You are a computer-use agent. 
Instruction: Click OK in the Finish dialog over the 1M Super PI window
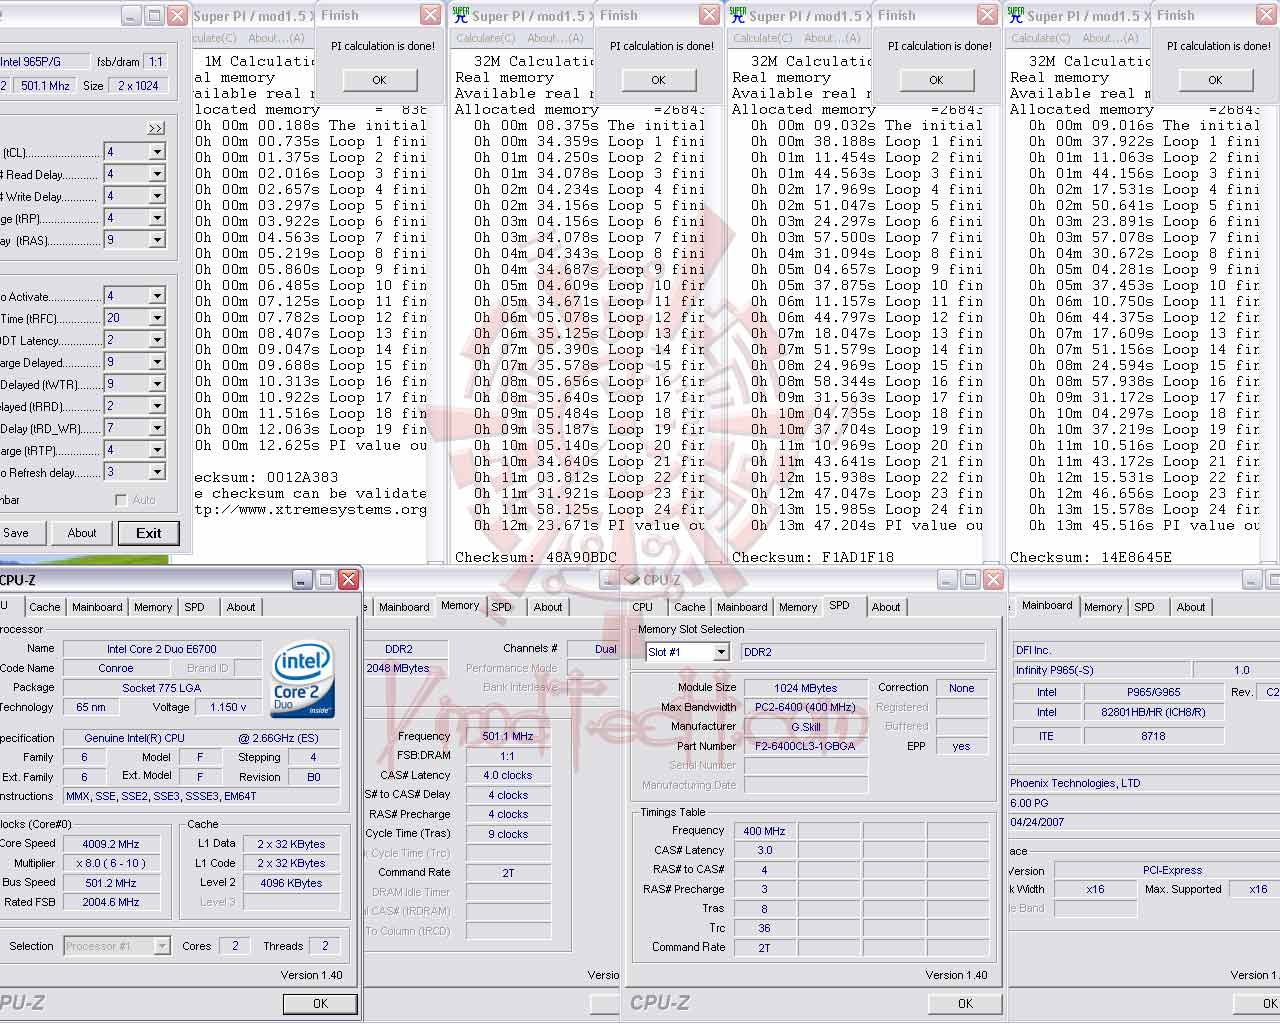click(379, 80)
